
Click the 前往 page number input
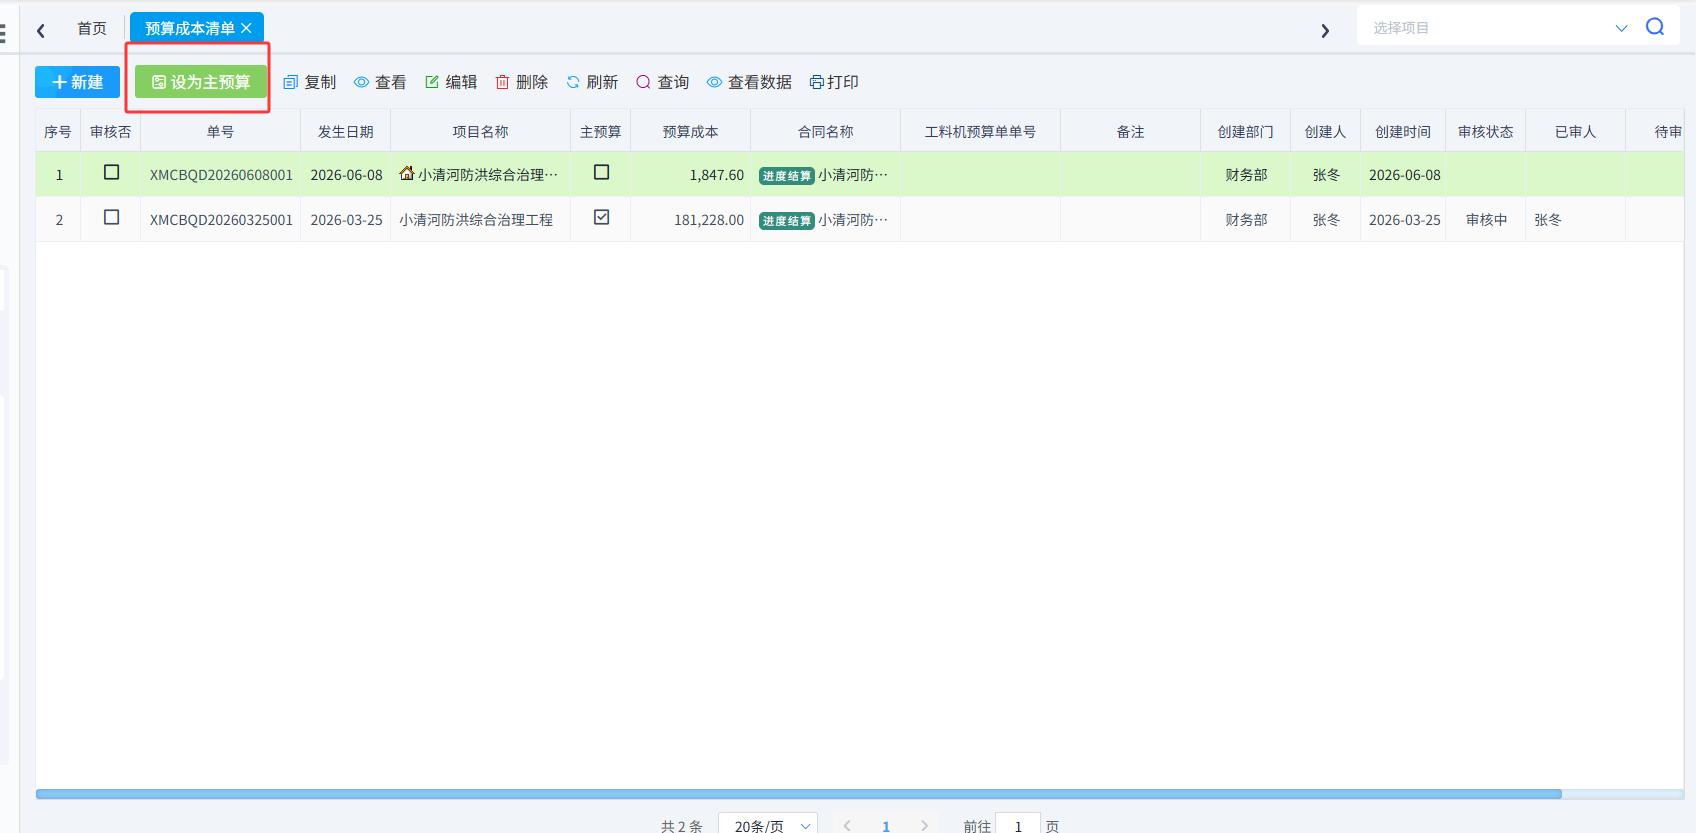(1018, 825)
